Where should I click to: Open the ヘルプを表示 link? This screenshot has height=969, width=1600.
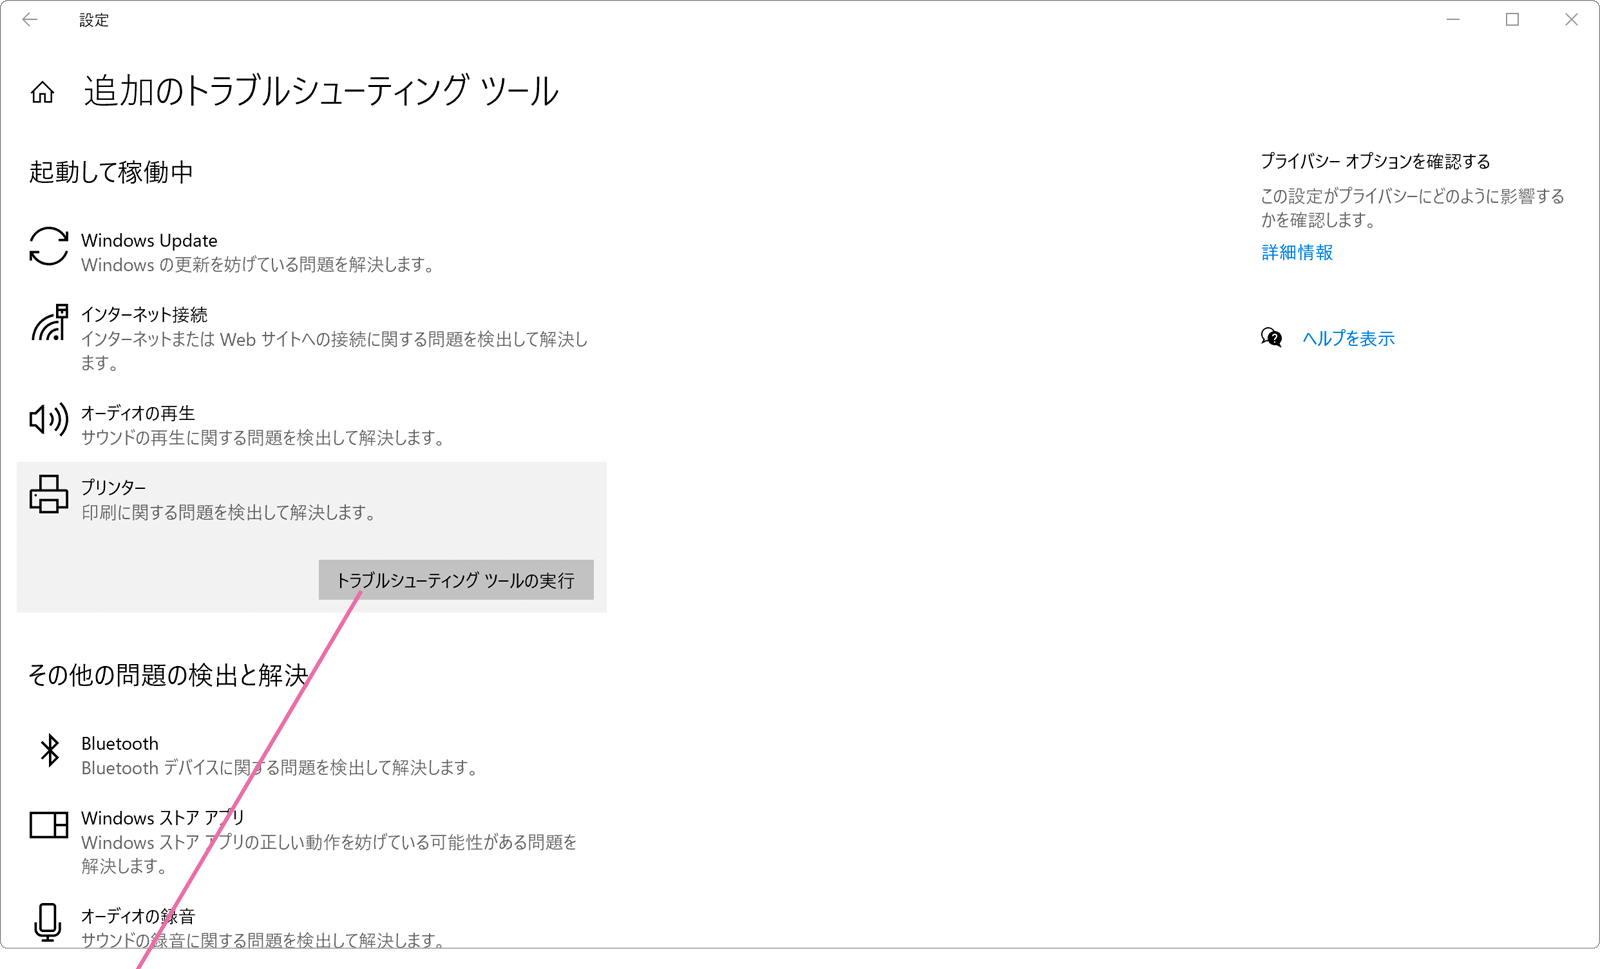pyautogui.click(x=1348, y=338)
